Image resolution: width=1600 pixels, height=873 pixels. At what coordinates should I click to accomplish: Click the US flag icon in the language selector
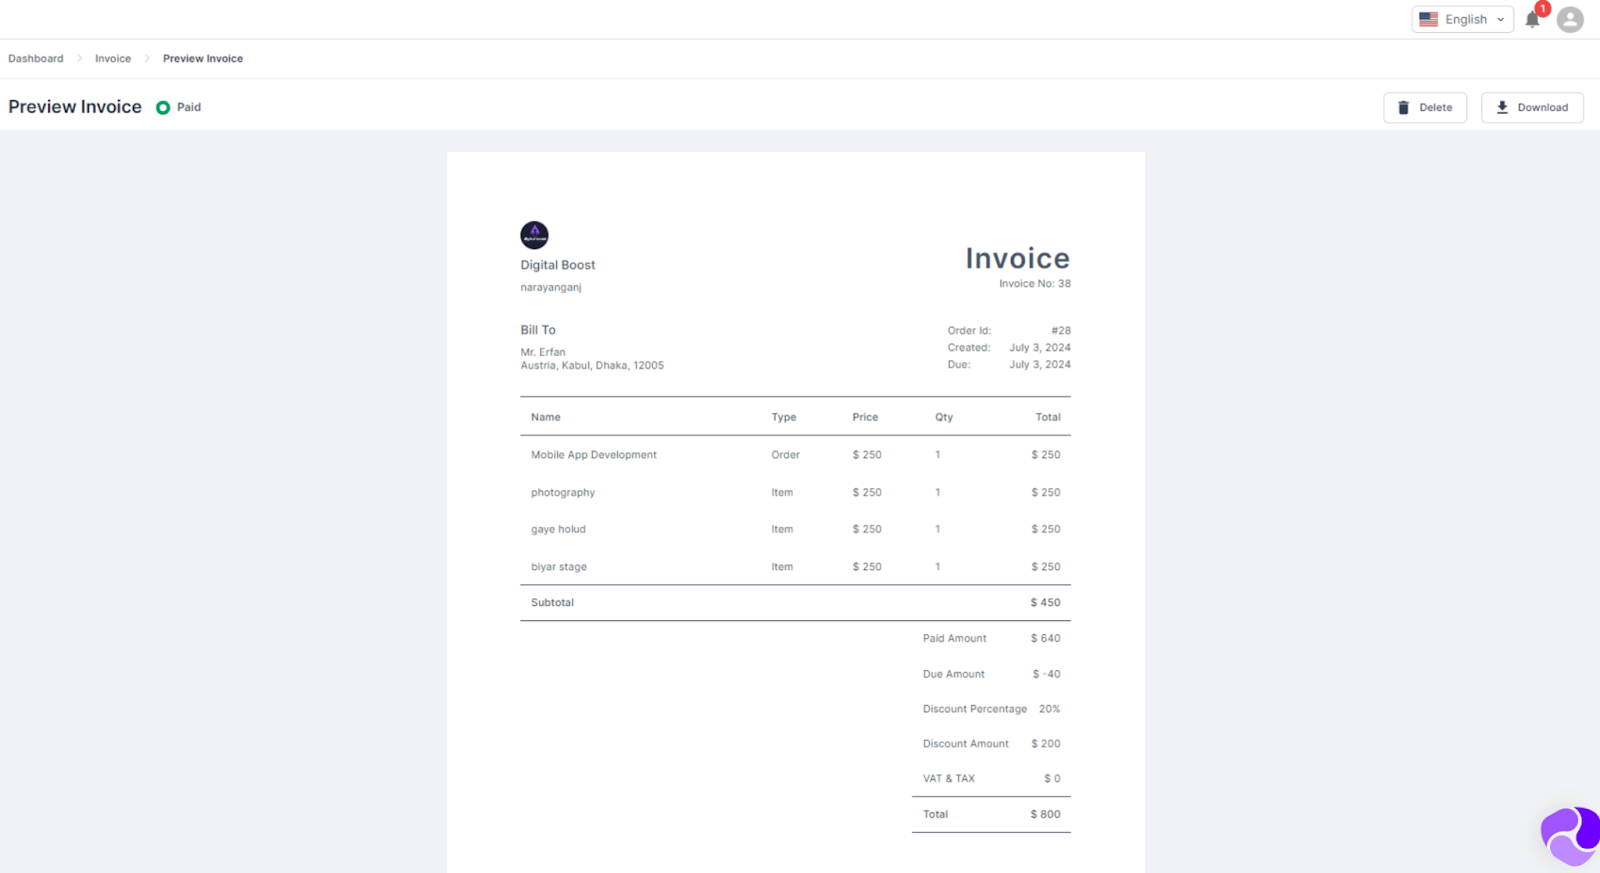click(1429, 18)
